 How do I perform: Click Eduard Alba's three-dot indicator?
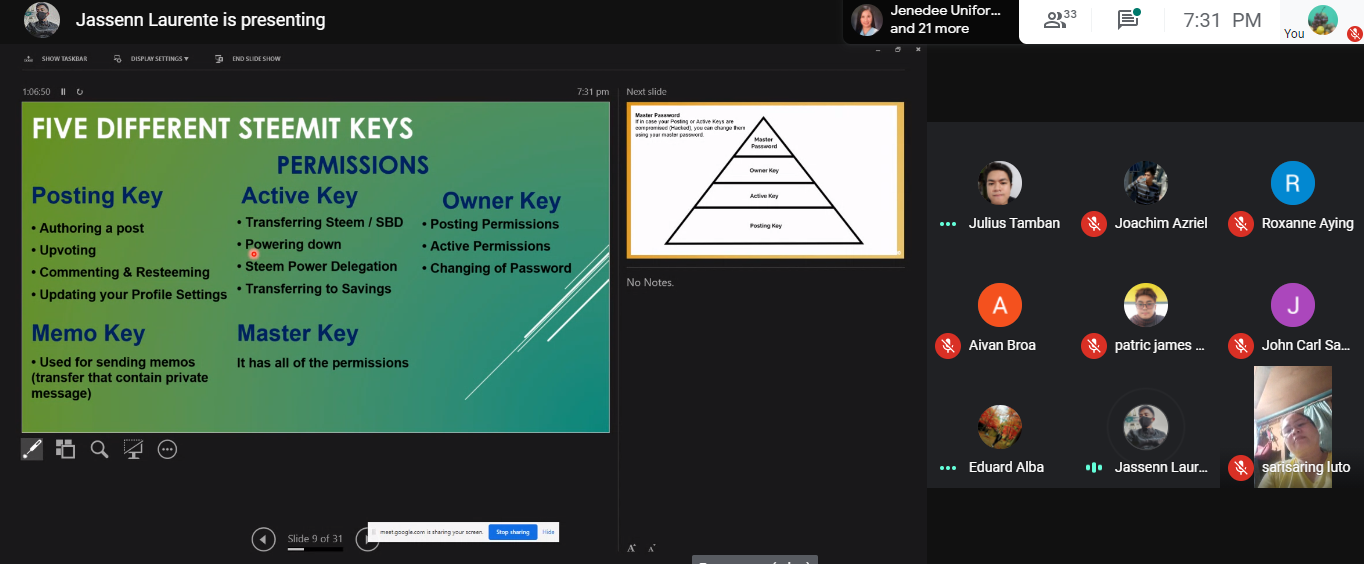[948, 468]
